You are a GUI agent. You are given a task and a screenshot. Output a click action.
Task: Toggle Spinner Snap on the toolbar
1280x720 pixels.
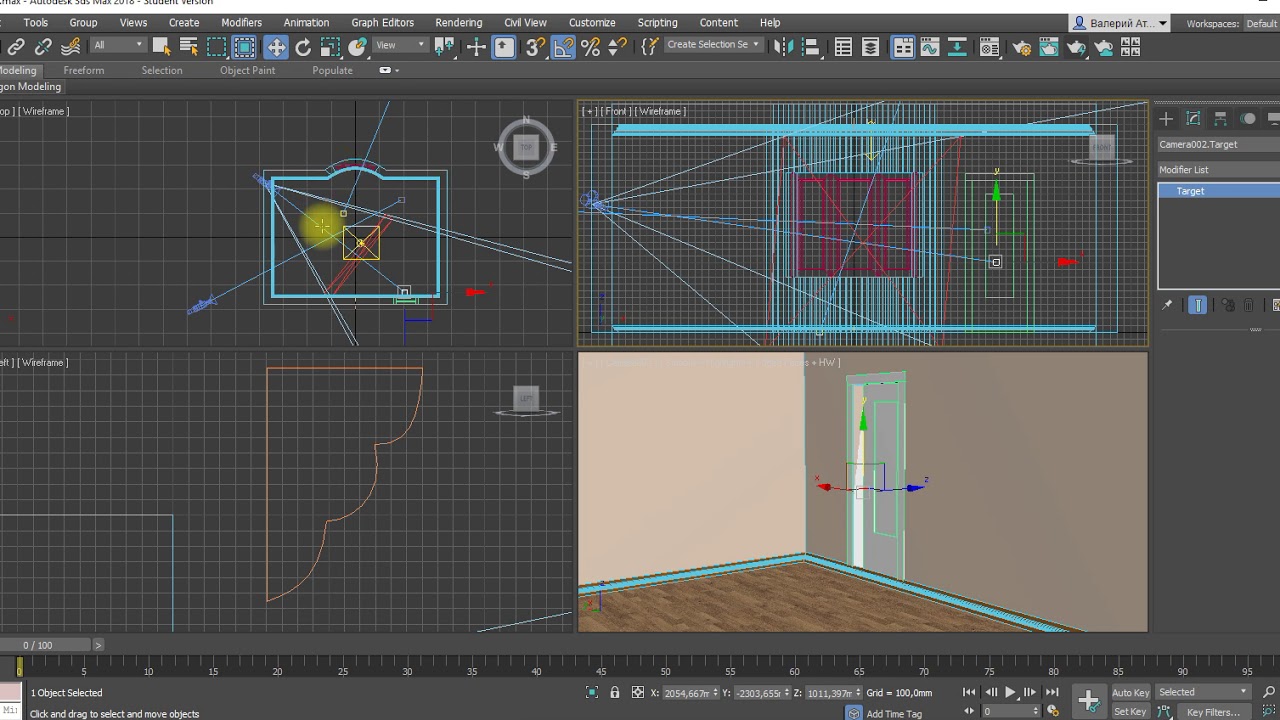pos(617,47)
